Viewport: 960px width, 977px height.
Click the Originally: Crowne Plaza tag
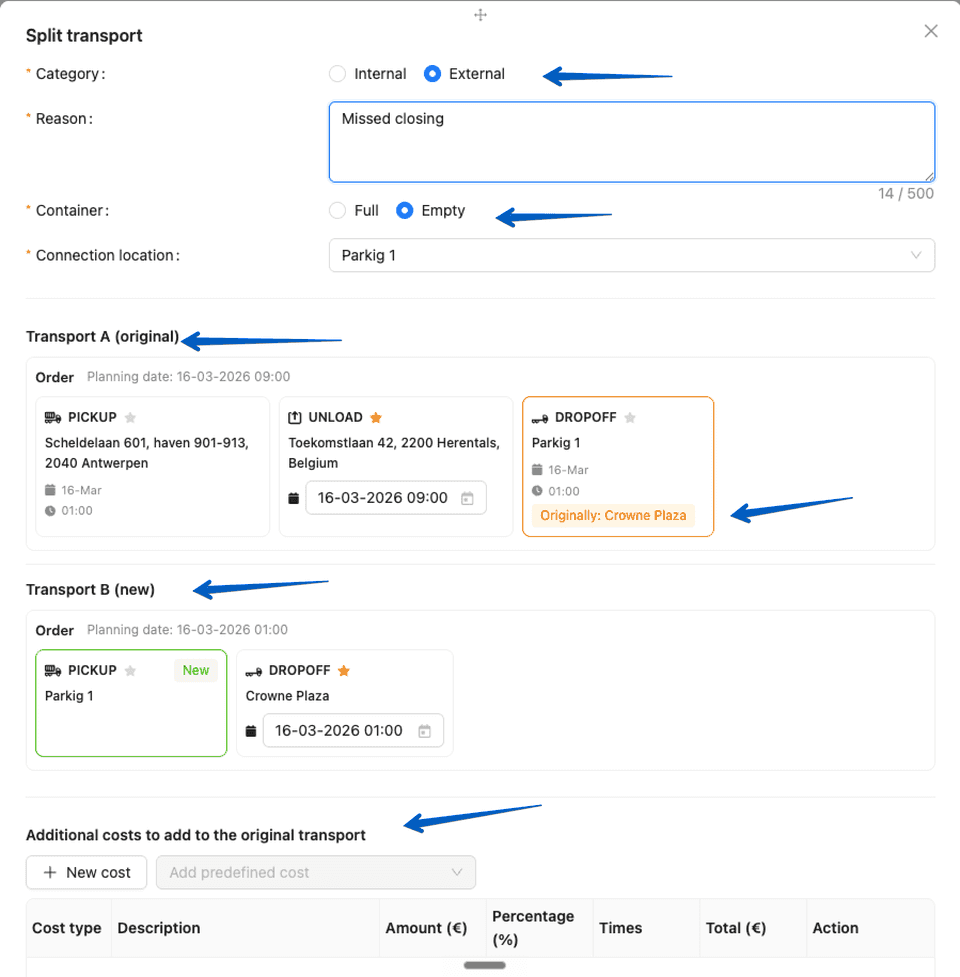tap(613, 516)
